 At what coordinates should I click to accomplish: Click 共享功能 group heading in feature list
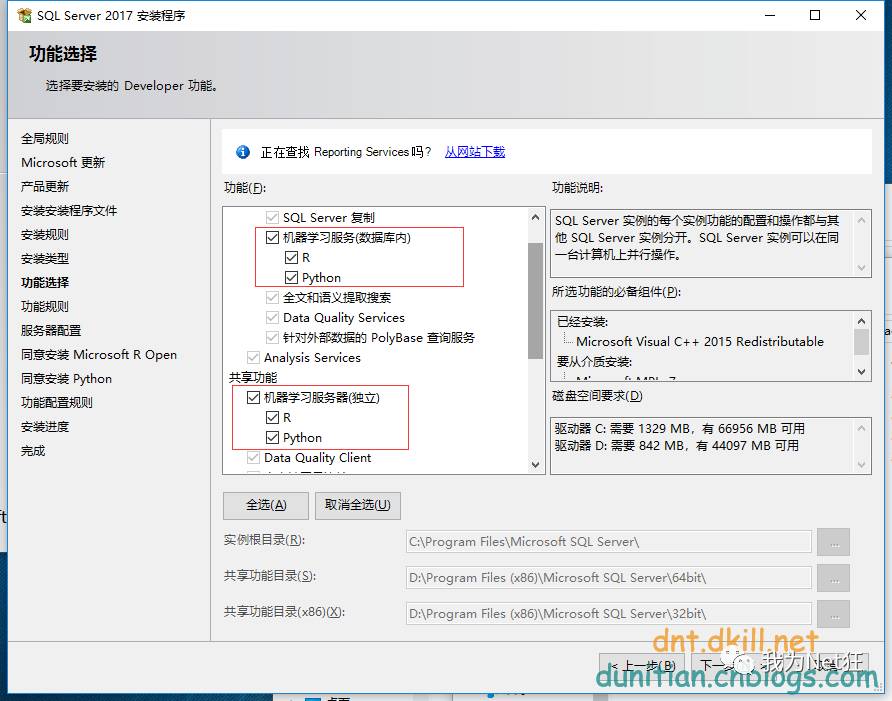pos(253,378)
